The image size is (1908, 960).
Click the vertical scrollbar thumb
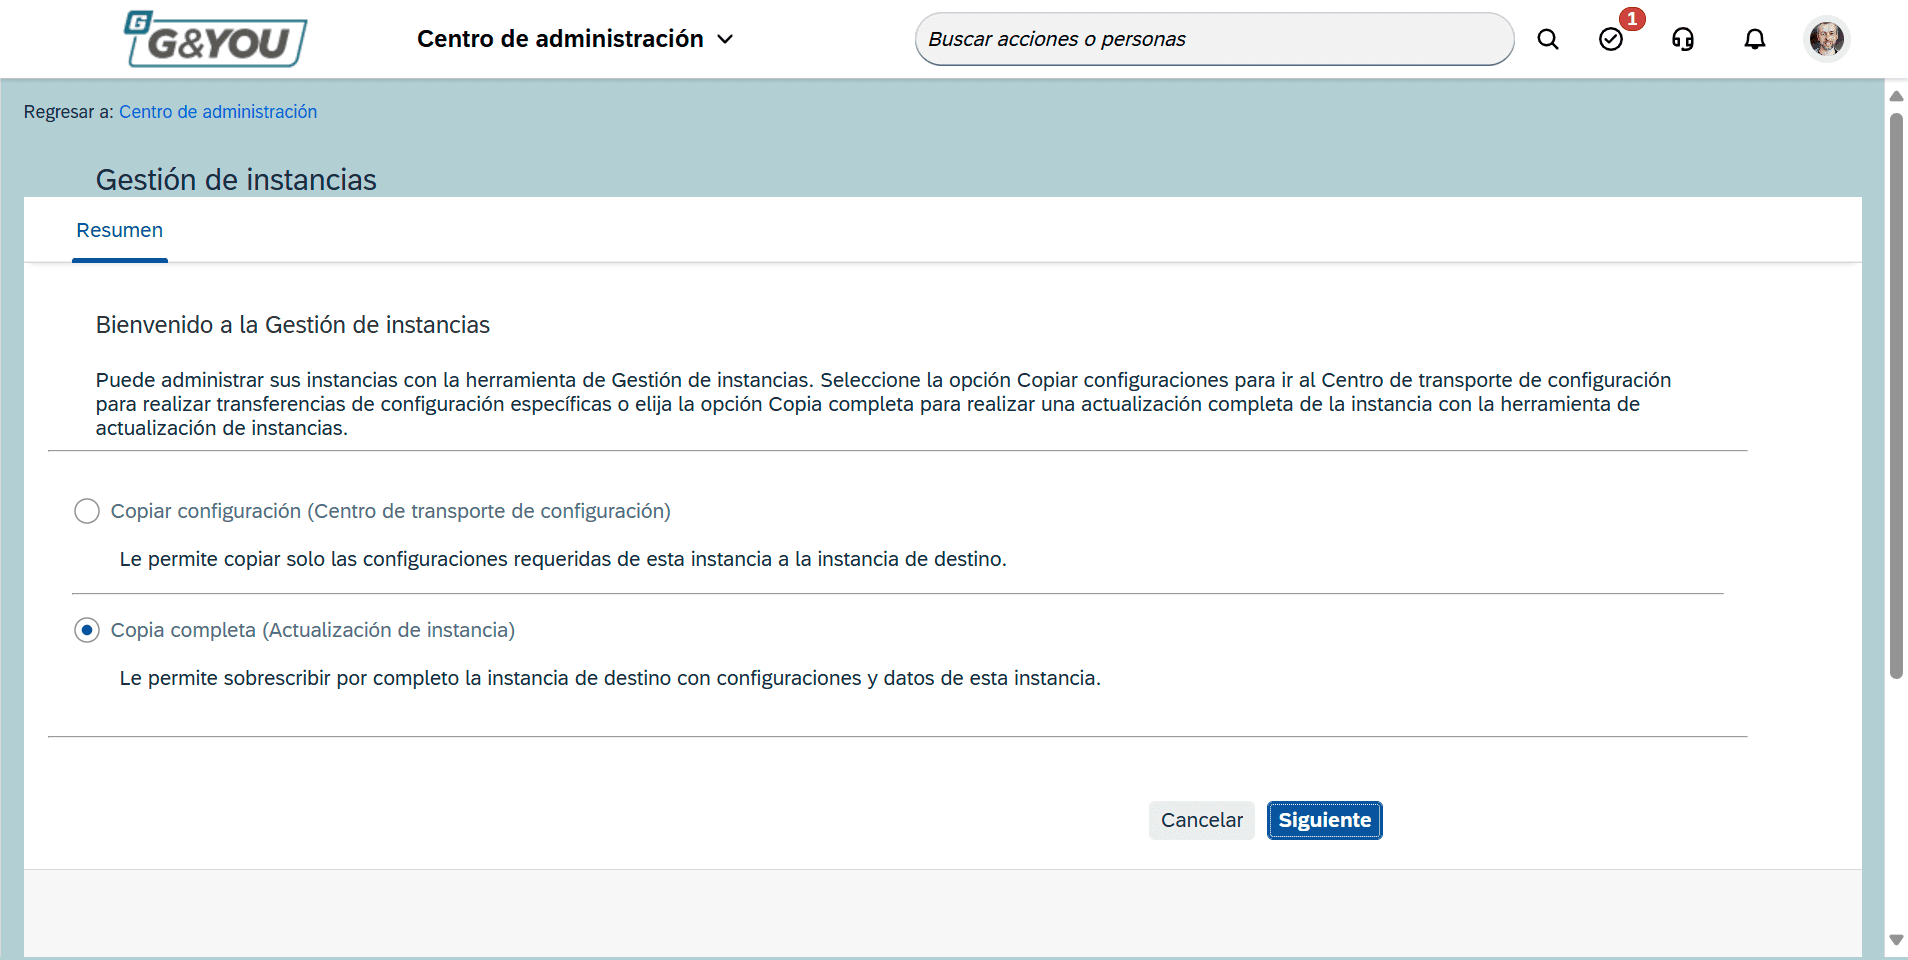[x=1896, y=396]
